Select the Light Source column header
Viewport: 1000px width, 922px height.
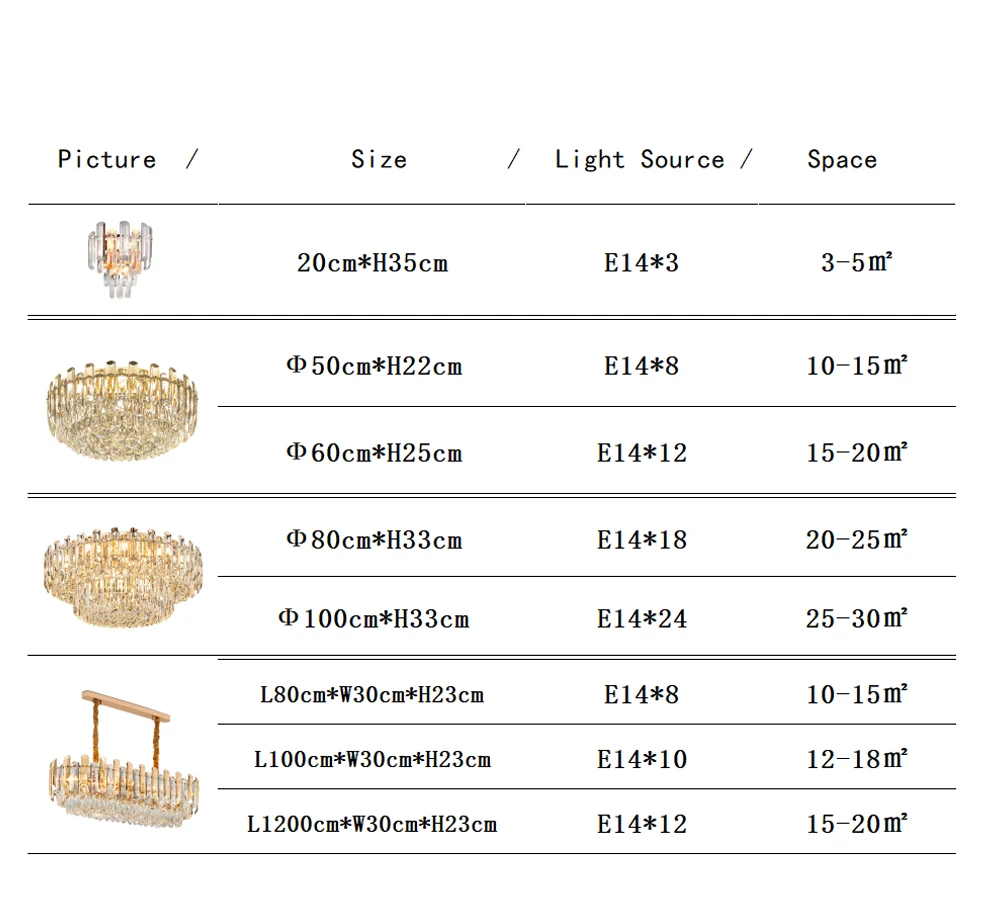[640, 159]
